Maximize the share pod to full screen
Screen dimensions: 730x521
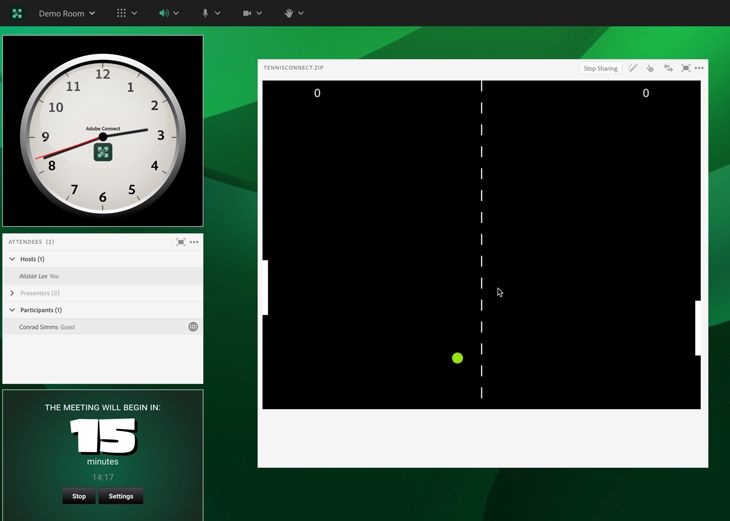tap(685, 68)
